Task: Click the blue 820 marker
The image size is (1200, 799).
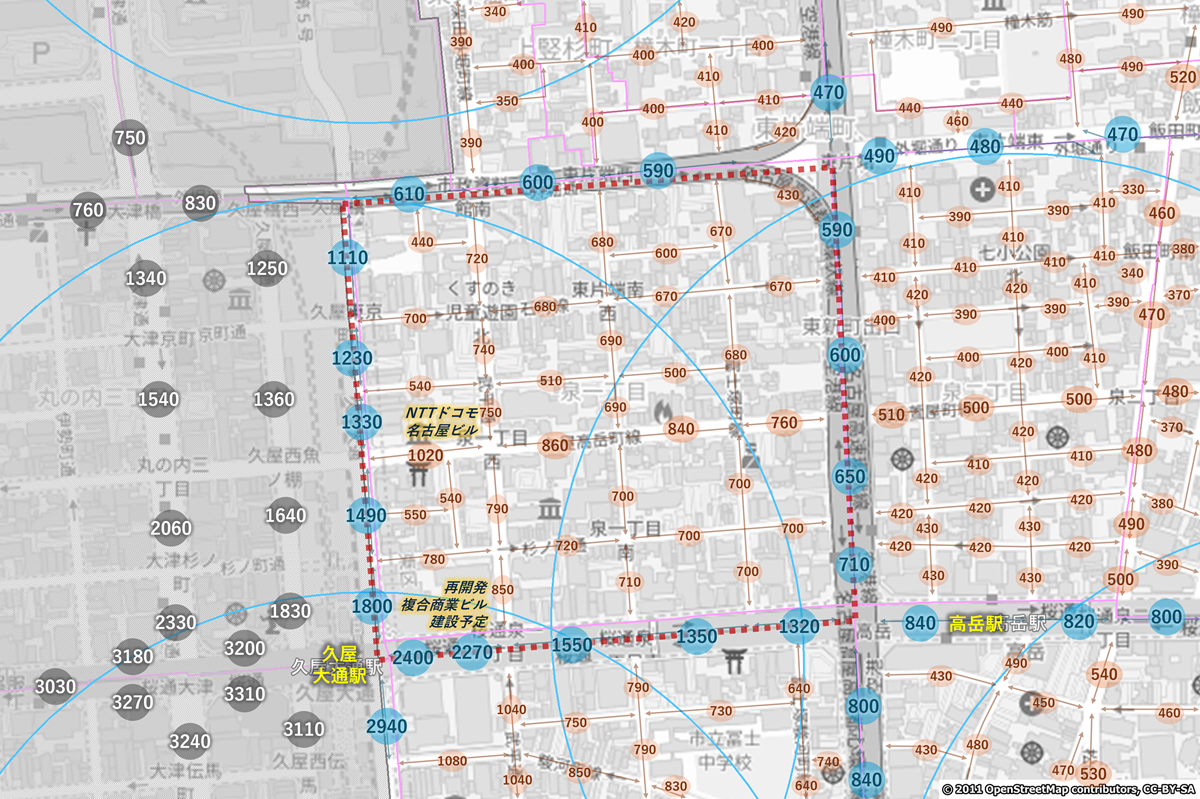Action: [1079, 622]
